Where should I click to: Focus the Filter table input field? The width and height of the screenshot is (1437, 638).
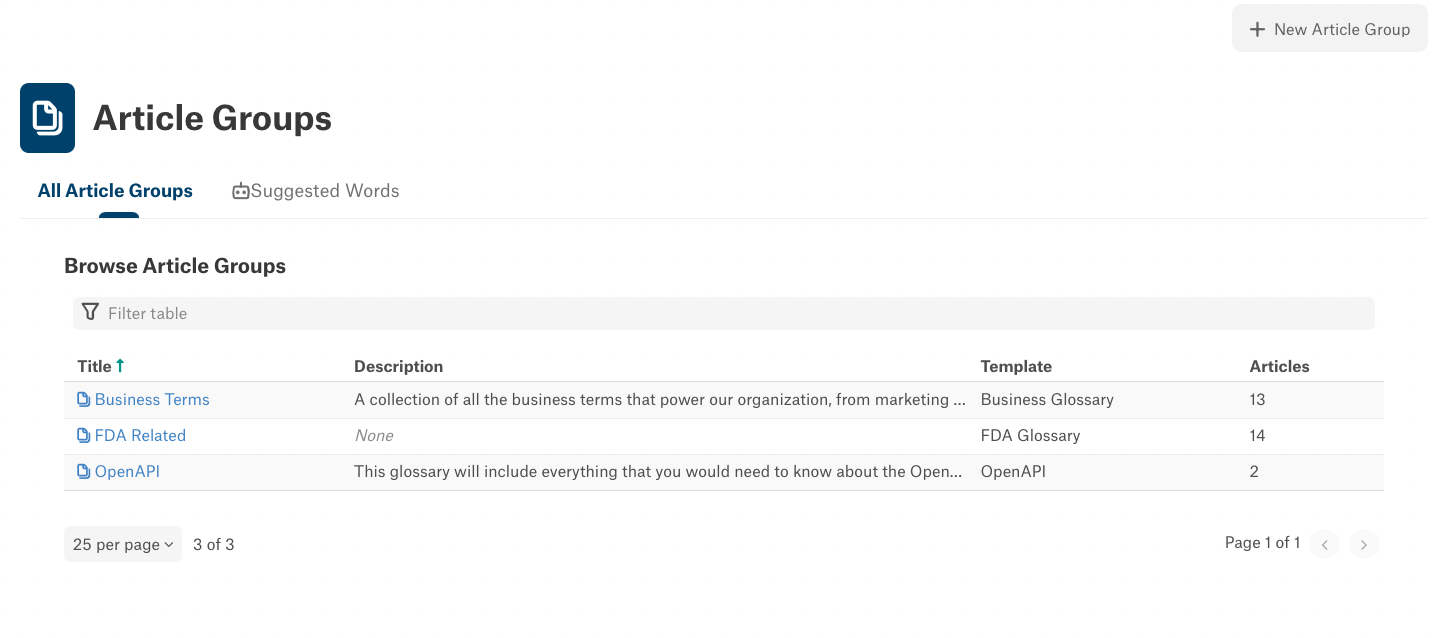point(724,313)
